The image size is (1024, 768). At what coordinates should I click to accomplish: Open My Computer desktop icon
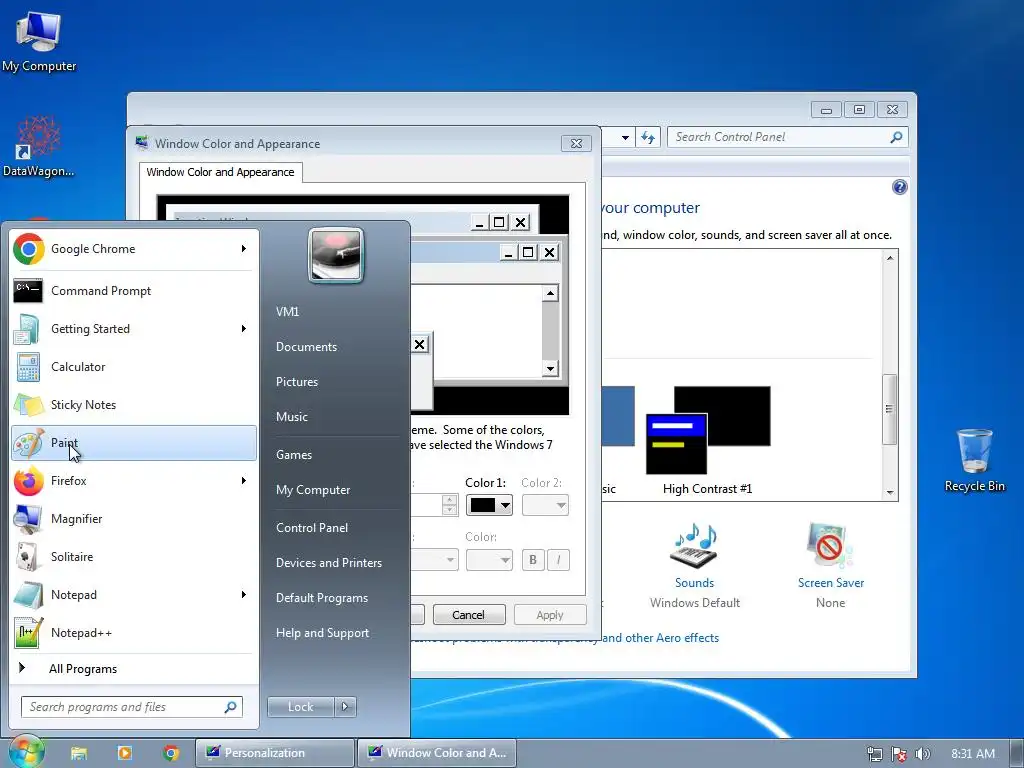click(39, 41)
